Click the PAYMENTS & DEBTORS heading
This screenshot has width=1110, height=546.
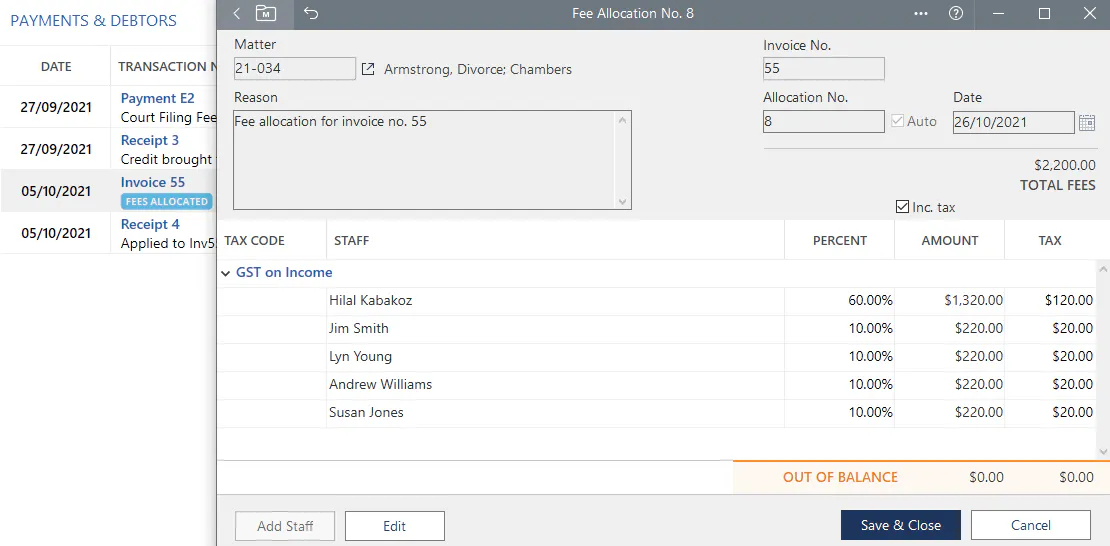(x=93, y=21)
